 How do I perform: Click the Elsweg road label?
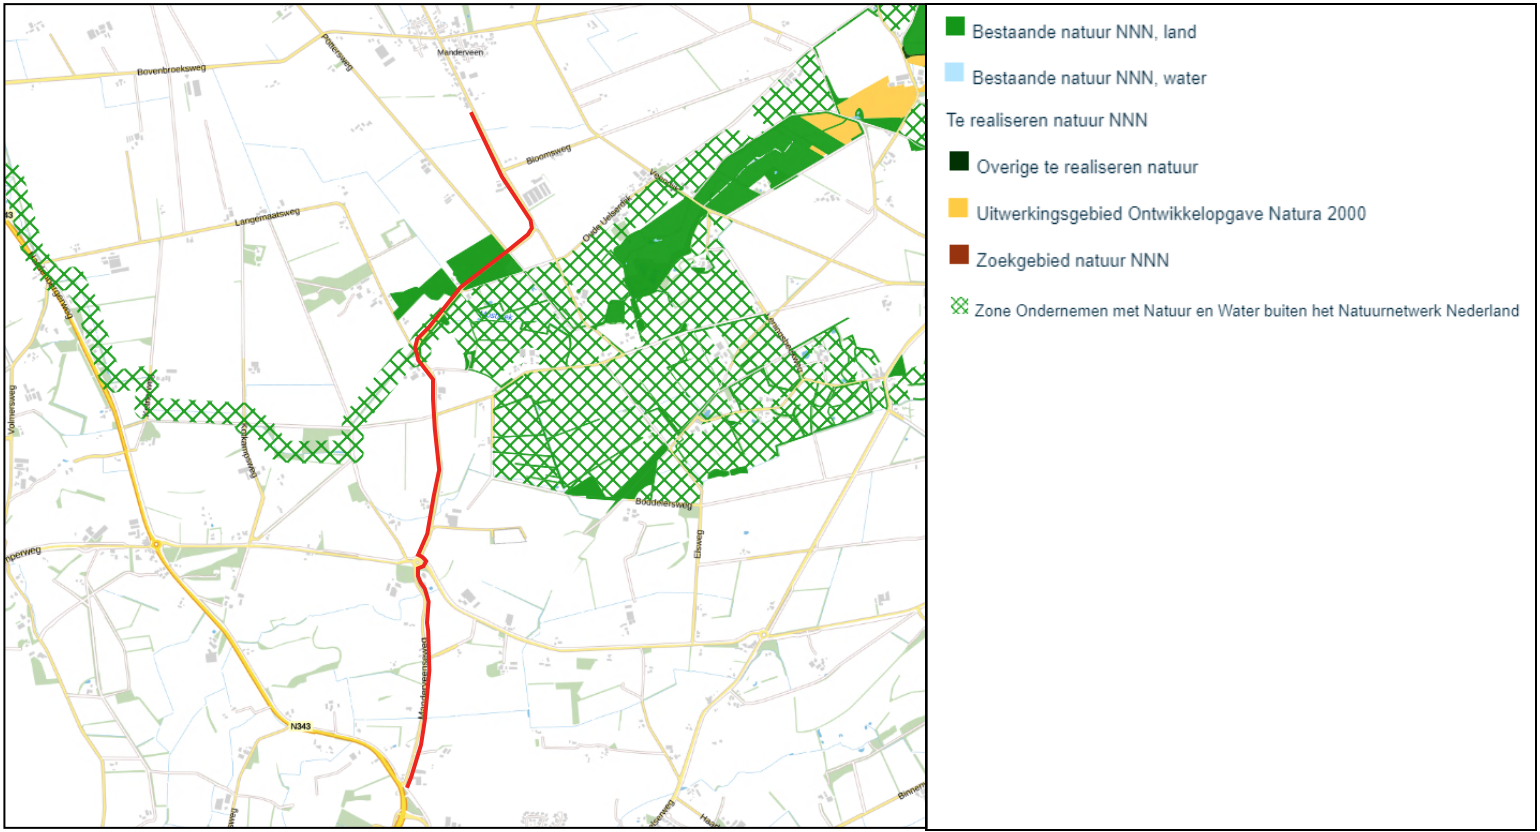700,543
